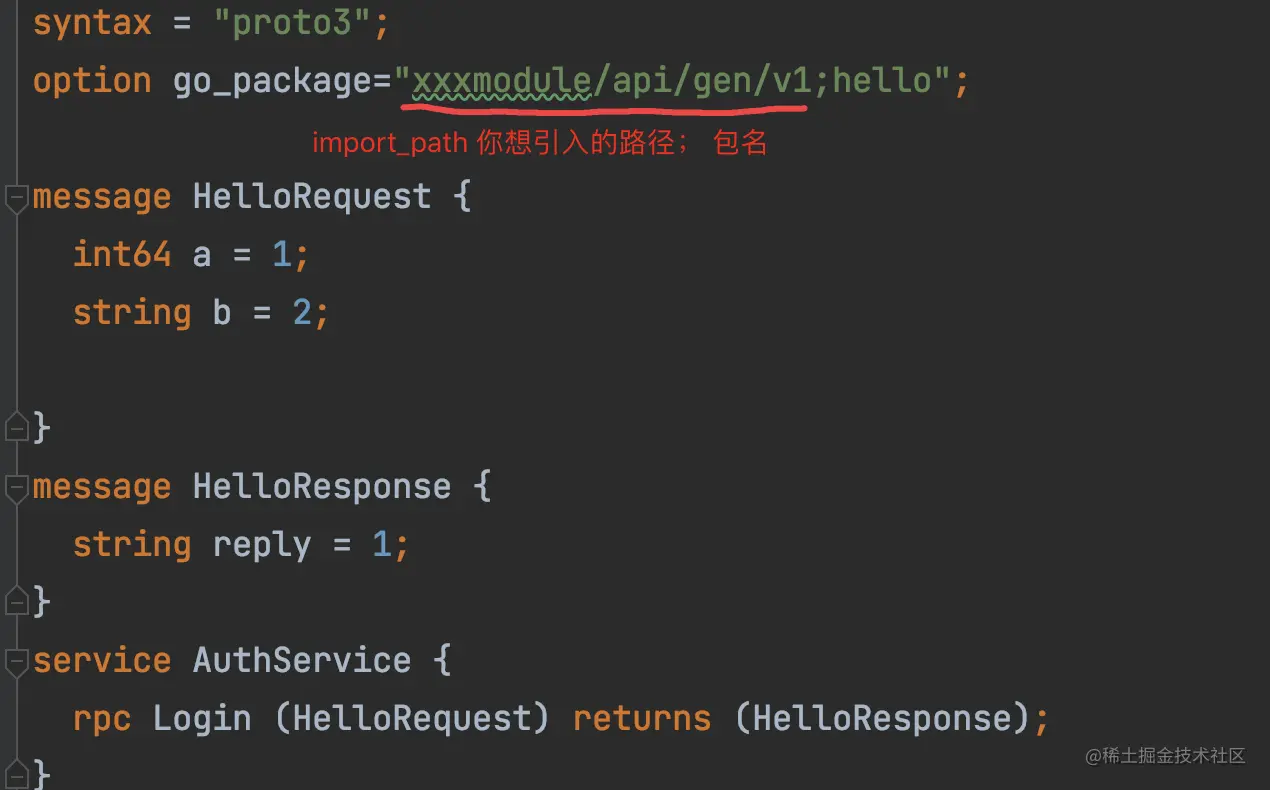Image resolution: width=1270 pixels, height=790 pixels.
Task: Click the underlined xxxmodule path text
Action: [503, 81]
